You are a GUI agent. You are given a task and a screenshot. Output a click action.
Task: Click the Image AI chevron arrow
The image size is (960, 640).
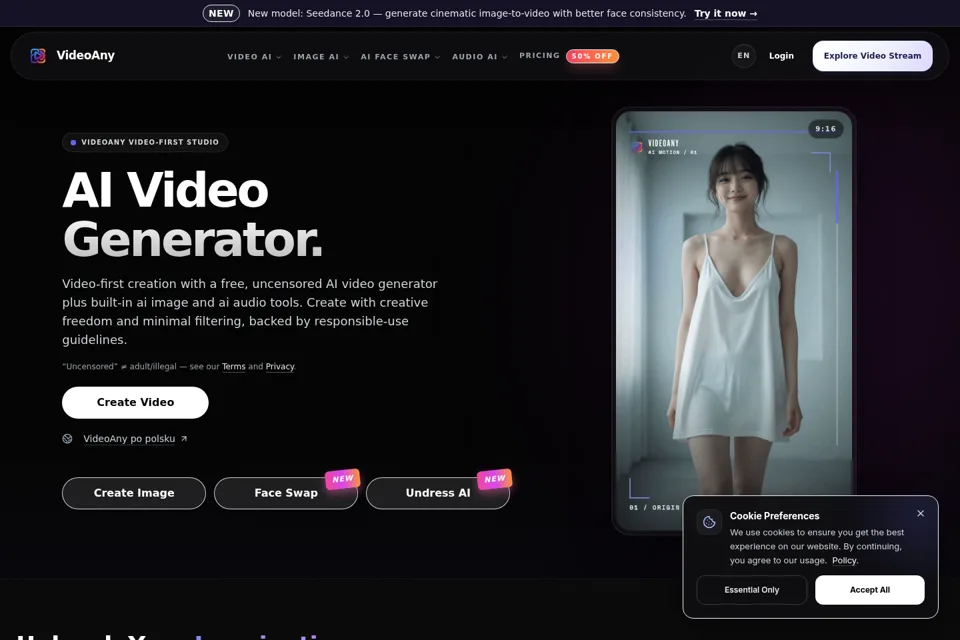tap(346, 57)
